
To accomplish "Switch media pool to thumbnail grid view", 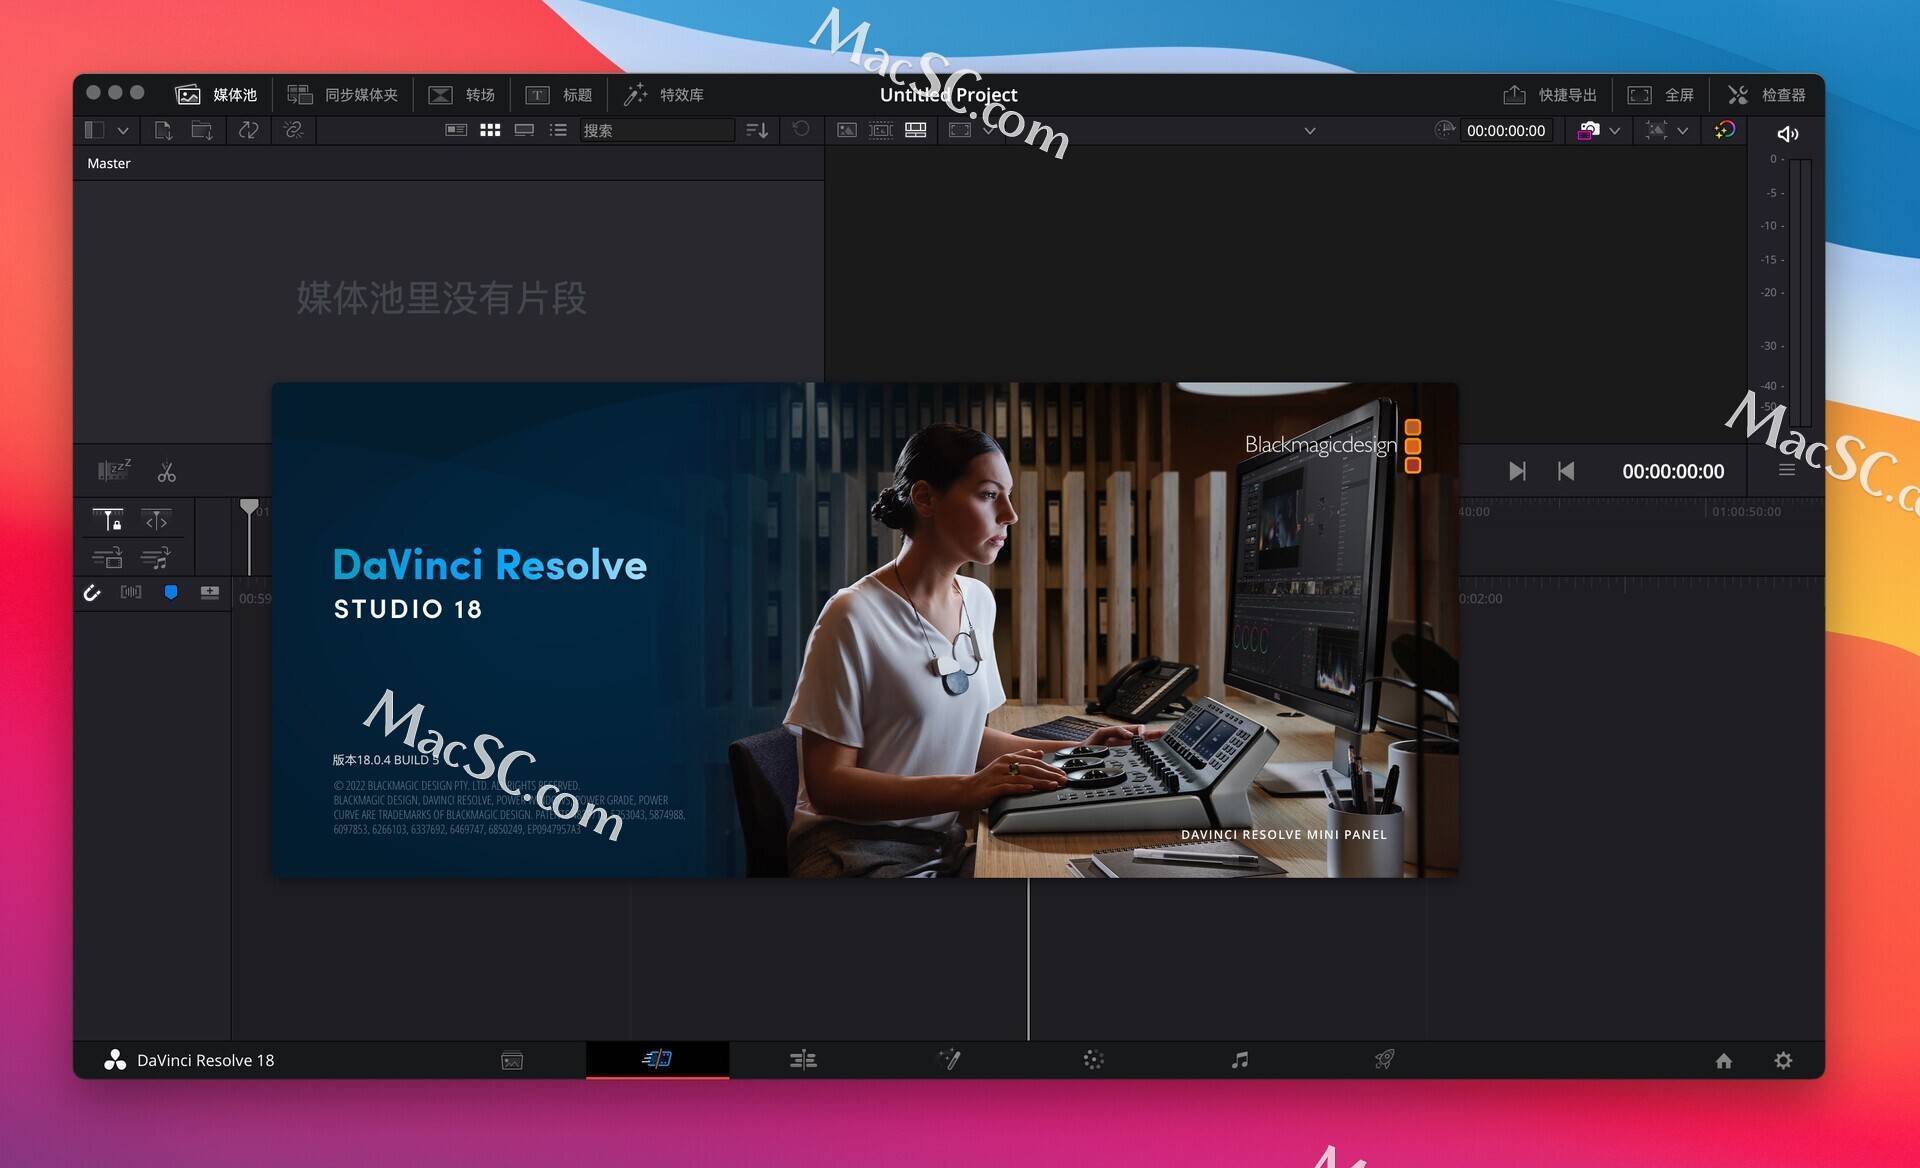I will (x=490, y=130).
